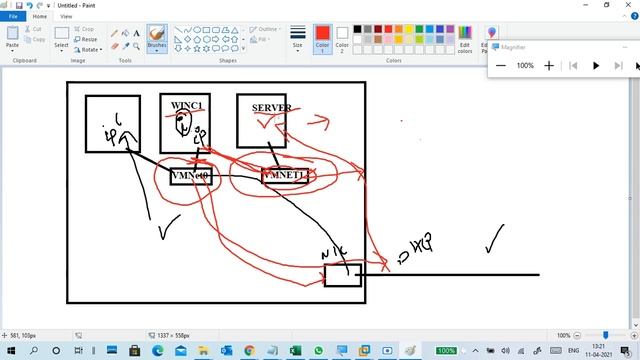Select the Pencil tool
This screenshot has height=360, width=640.
pyautogui.click(x=114, y=34)
